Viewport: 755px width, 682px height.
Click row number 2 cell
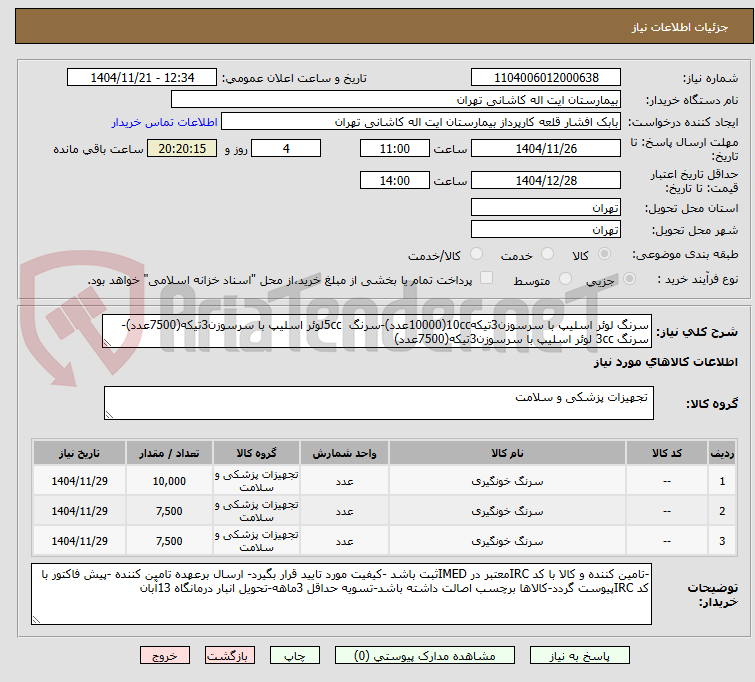point(722,511)
